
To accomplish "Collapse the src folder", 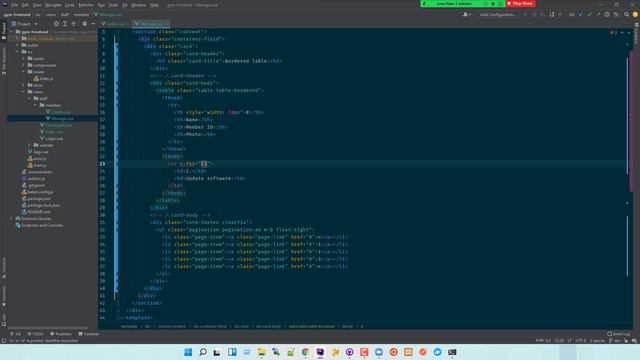I will click(18, 52).
